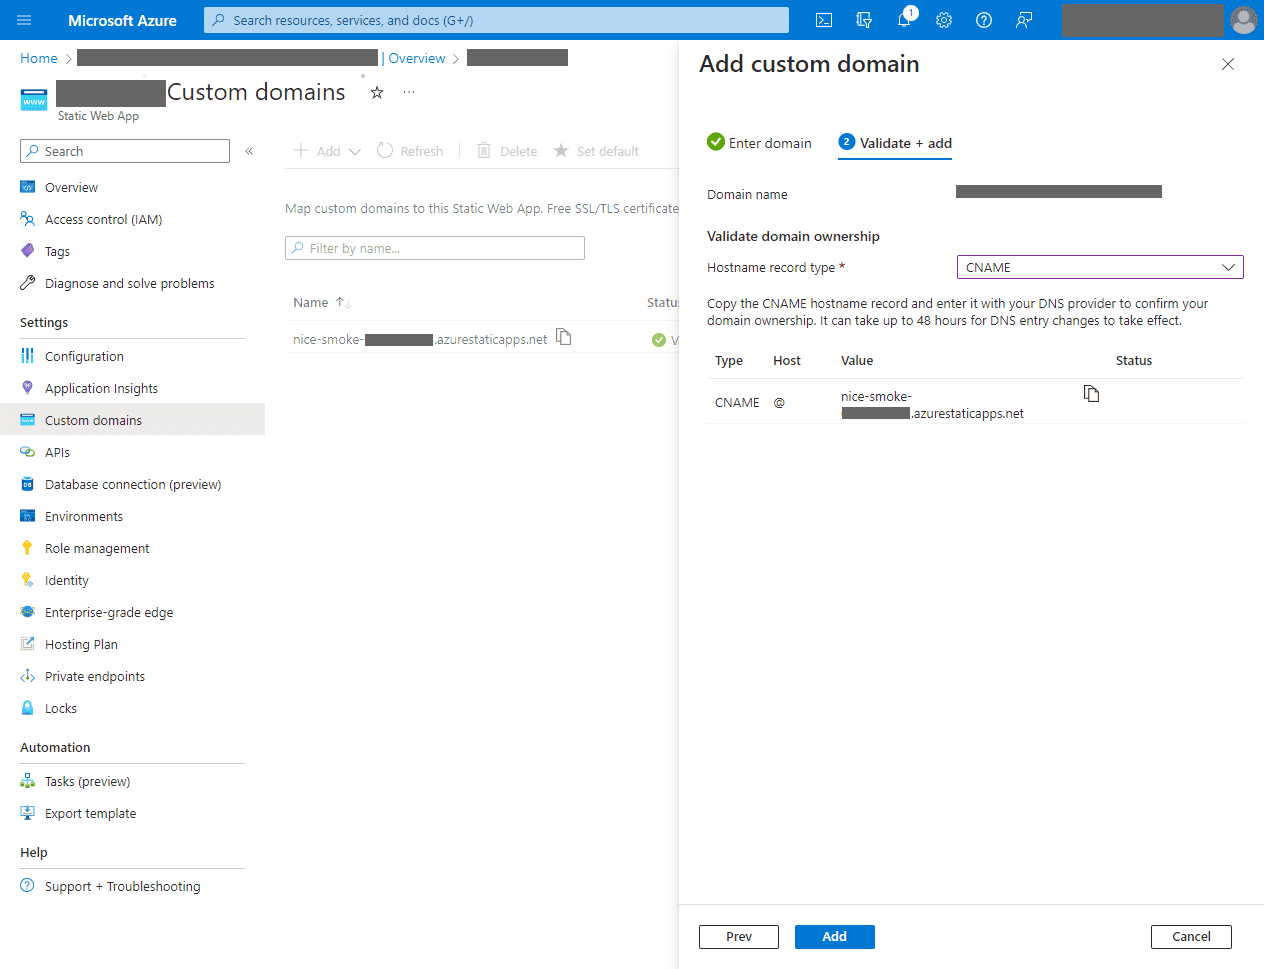Click the Prev button

738,936
